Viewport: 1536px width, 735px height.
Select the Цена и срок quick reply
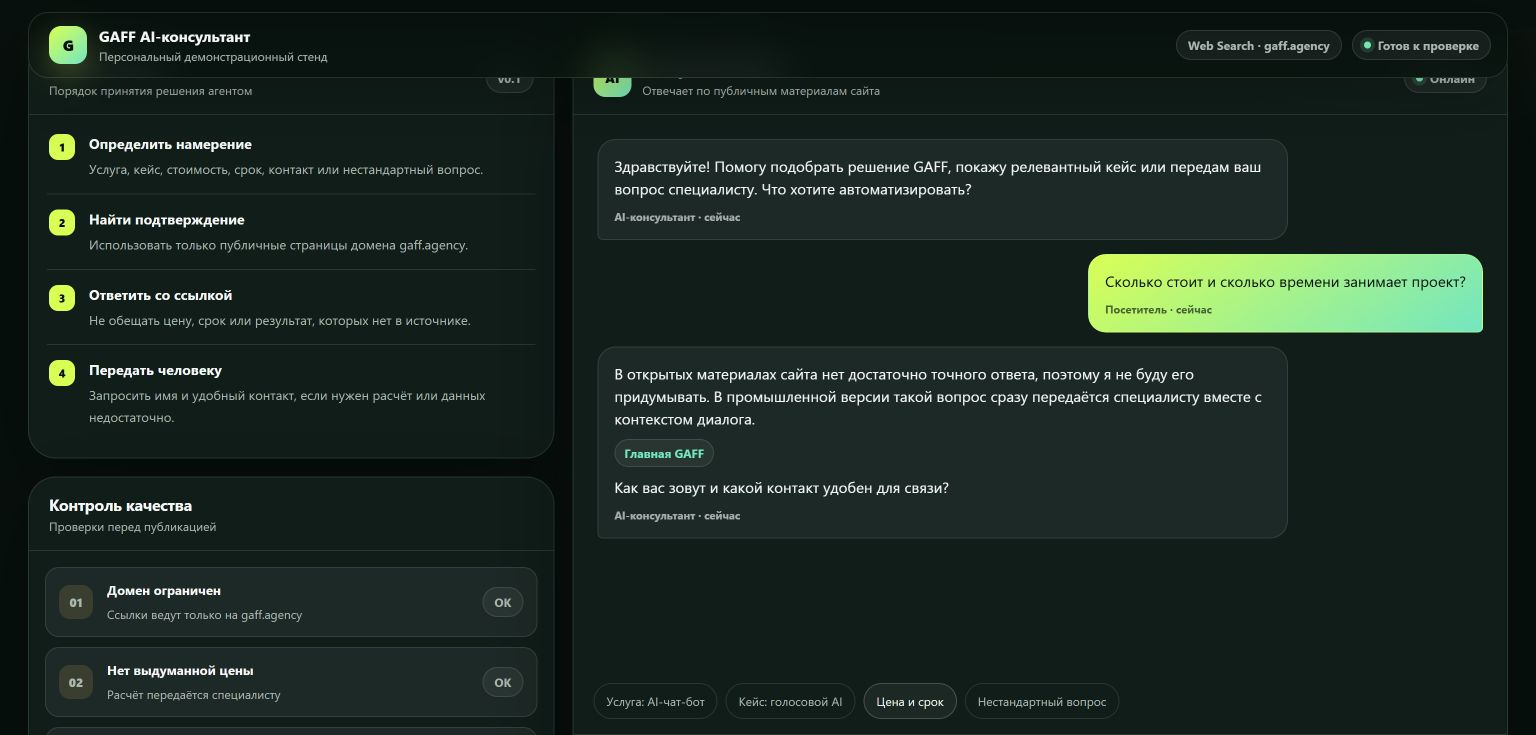tap(910, 701)
